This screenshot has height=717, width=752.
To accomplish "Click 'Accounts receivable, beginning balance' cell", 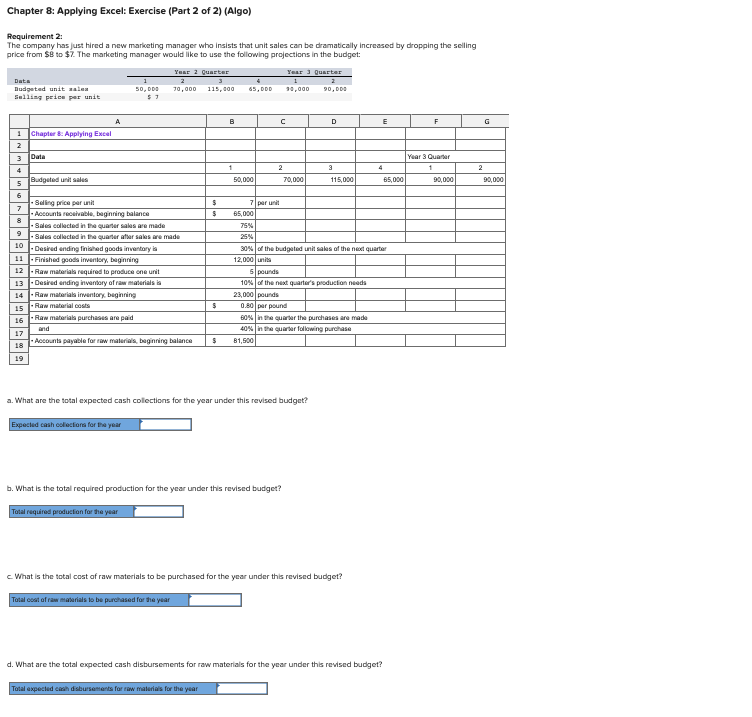I will pyautogui.click(x=118, y=214).
